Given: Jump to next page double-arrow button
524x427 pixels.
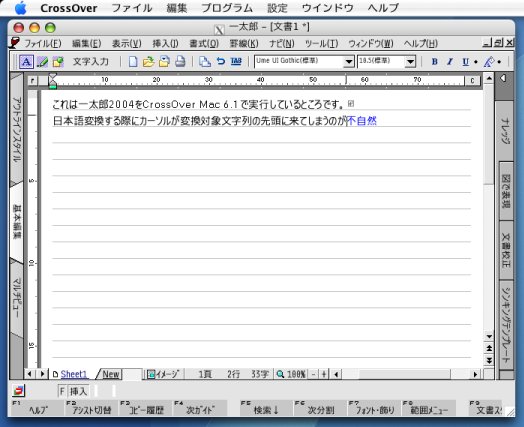Looking at the screenshot, I should click(489, 360).
